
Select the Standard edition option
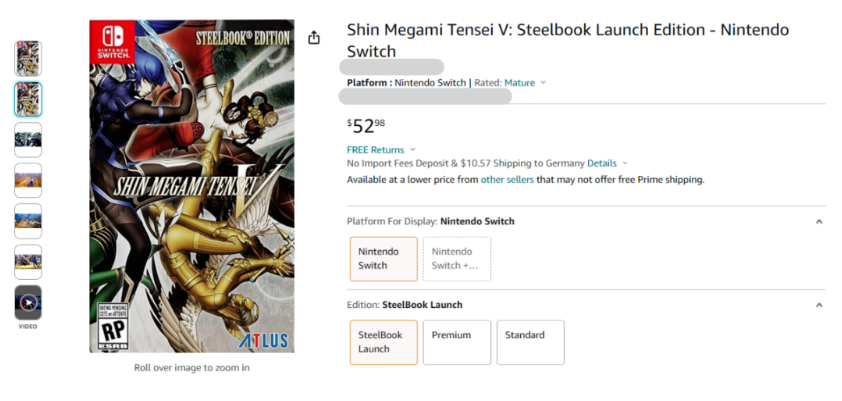pyautogui.click(x=530, y=342)
